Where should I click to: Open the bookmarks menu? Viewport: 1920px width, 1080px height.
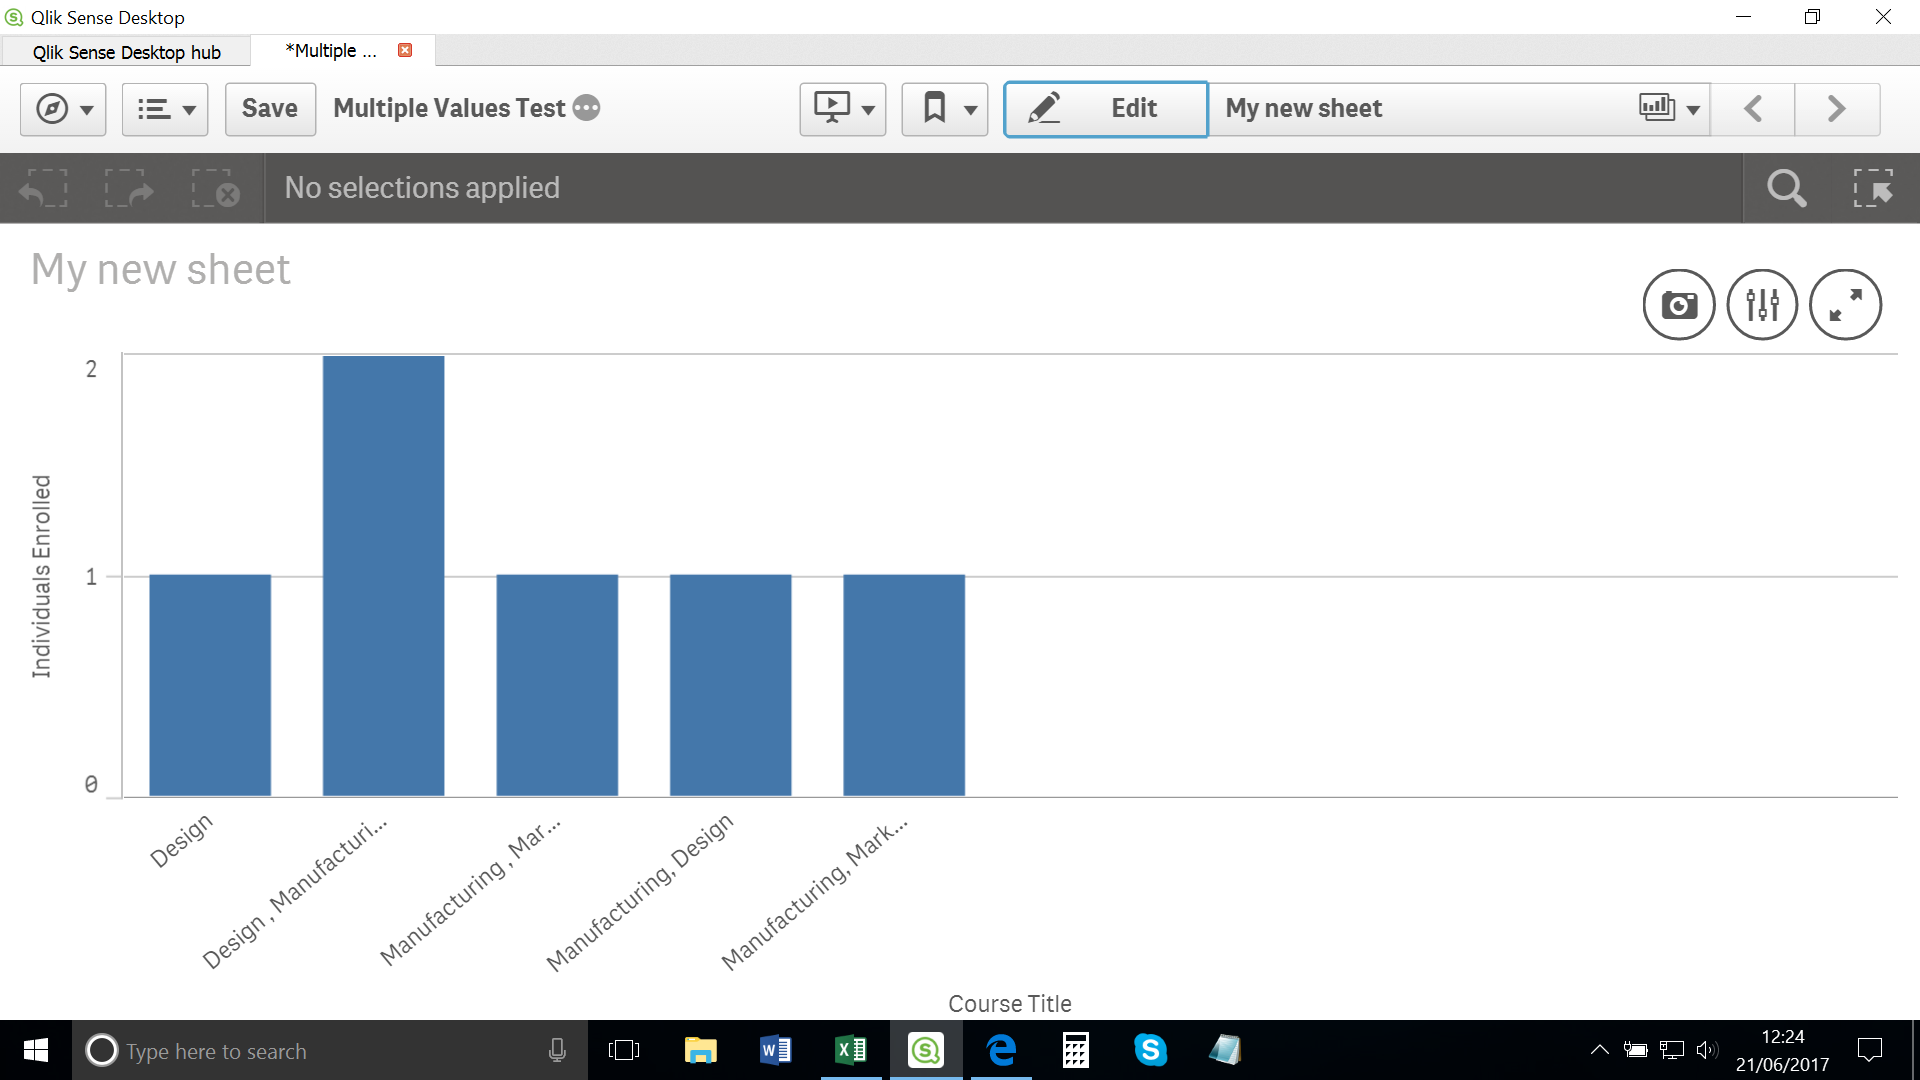[945, 109]
